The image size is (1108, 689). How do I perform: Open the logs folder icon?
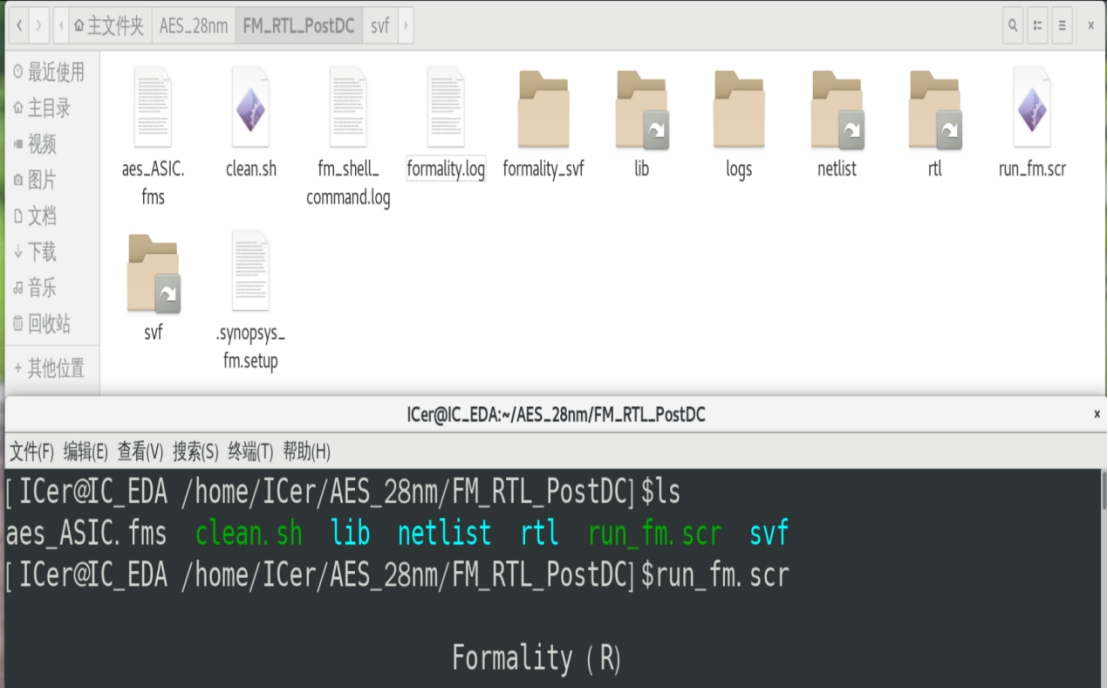pos(738,109)
